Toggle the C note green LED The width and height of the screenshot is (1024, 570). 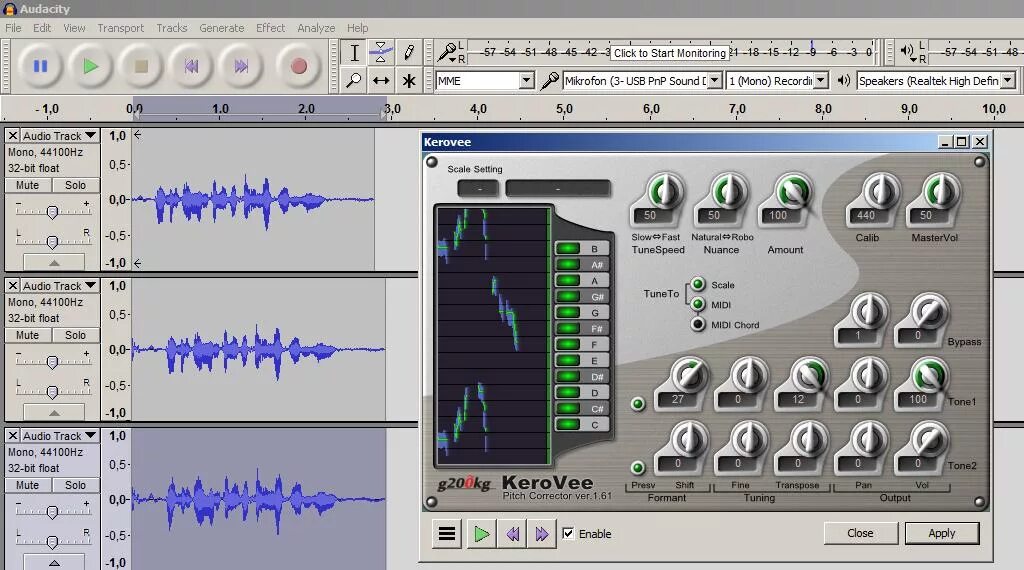point(568,424)
